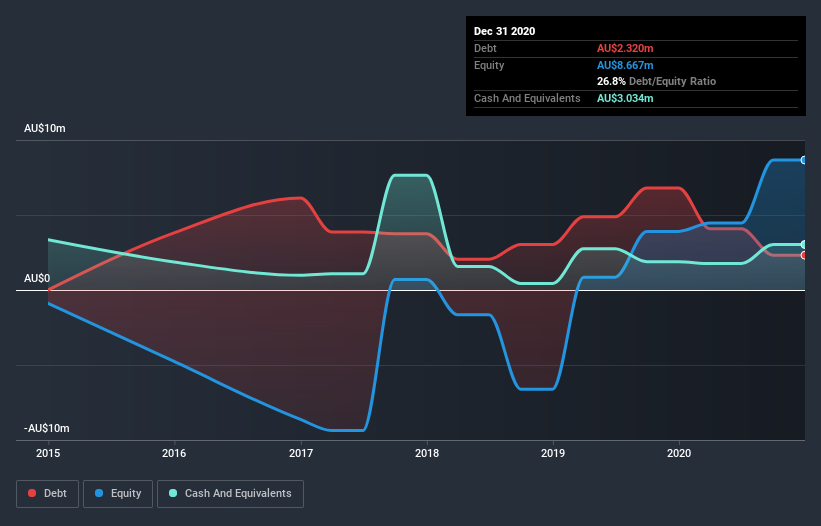
Task: Select the 2018 axis label
Action: click(x=427, y=453)
